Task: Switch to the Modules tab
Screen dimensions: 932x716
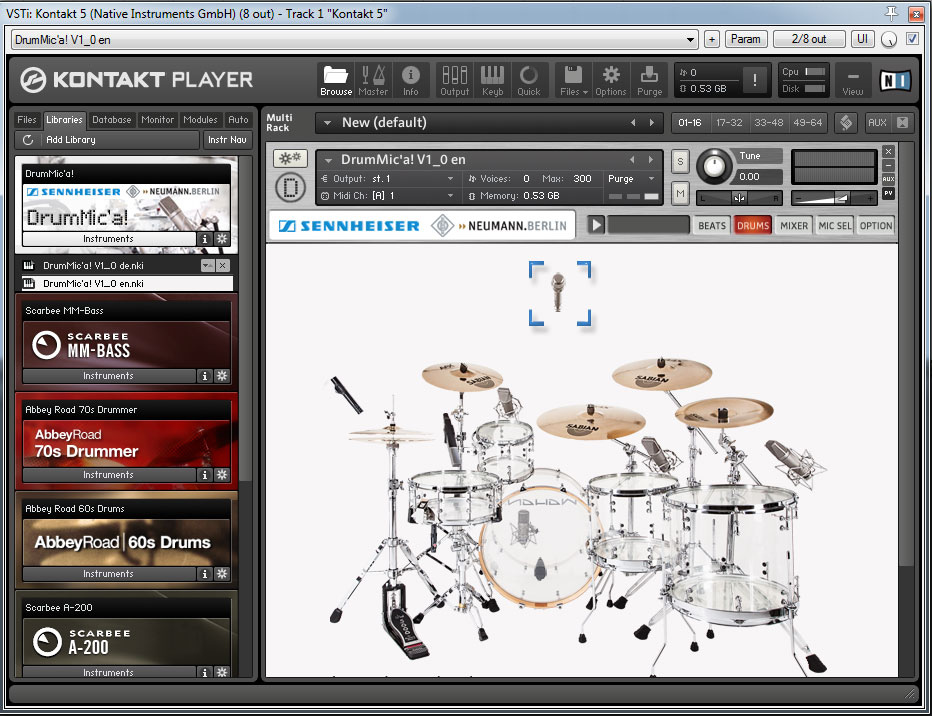Action: [200, 119]
